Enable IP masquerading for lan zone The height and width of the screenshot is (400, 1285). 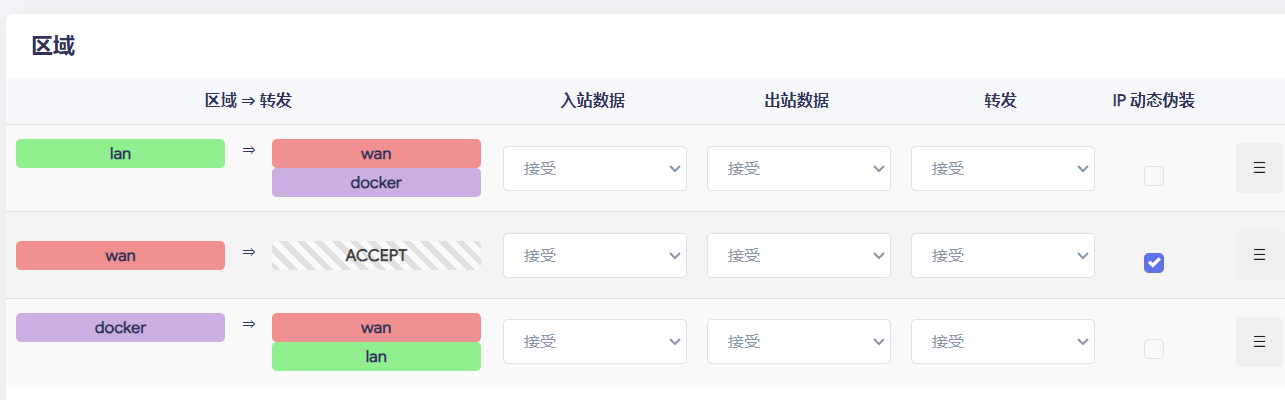pyautogui.click(x=1154, y=176)
